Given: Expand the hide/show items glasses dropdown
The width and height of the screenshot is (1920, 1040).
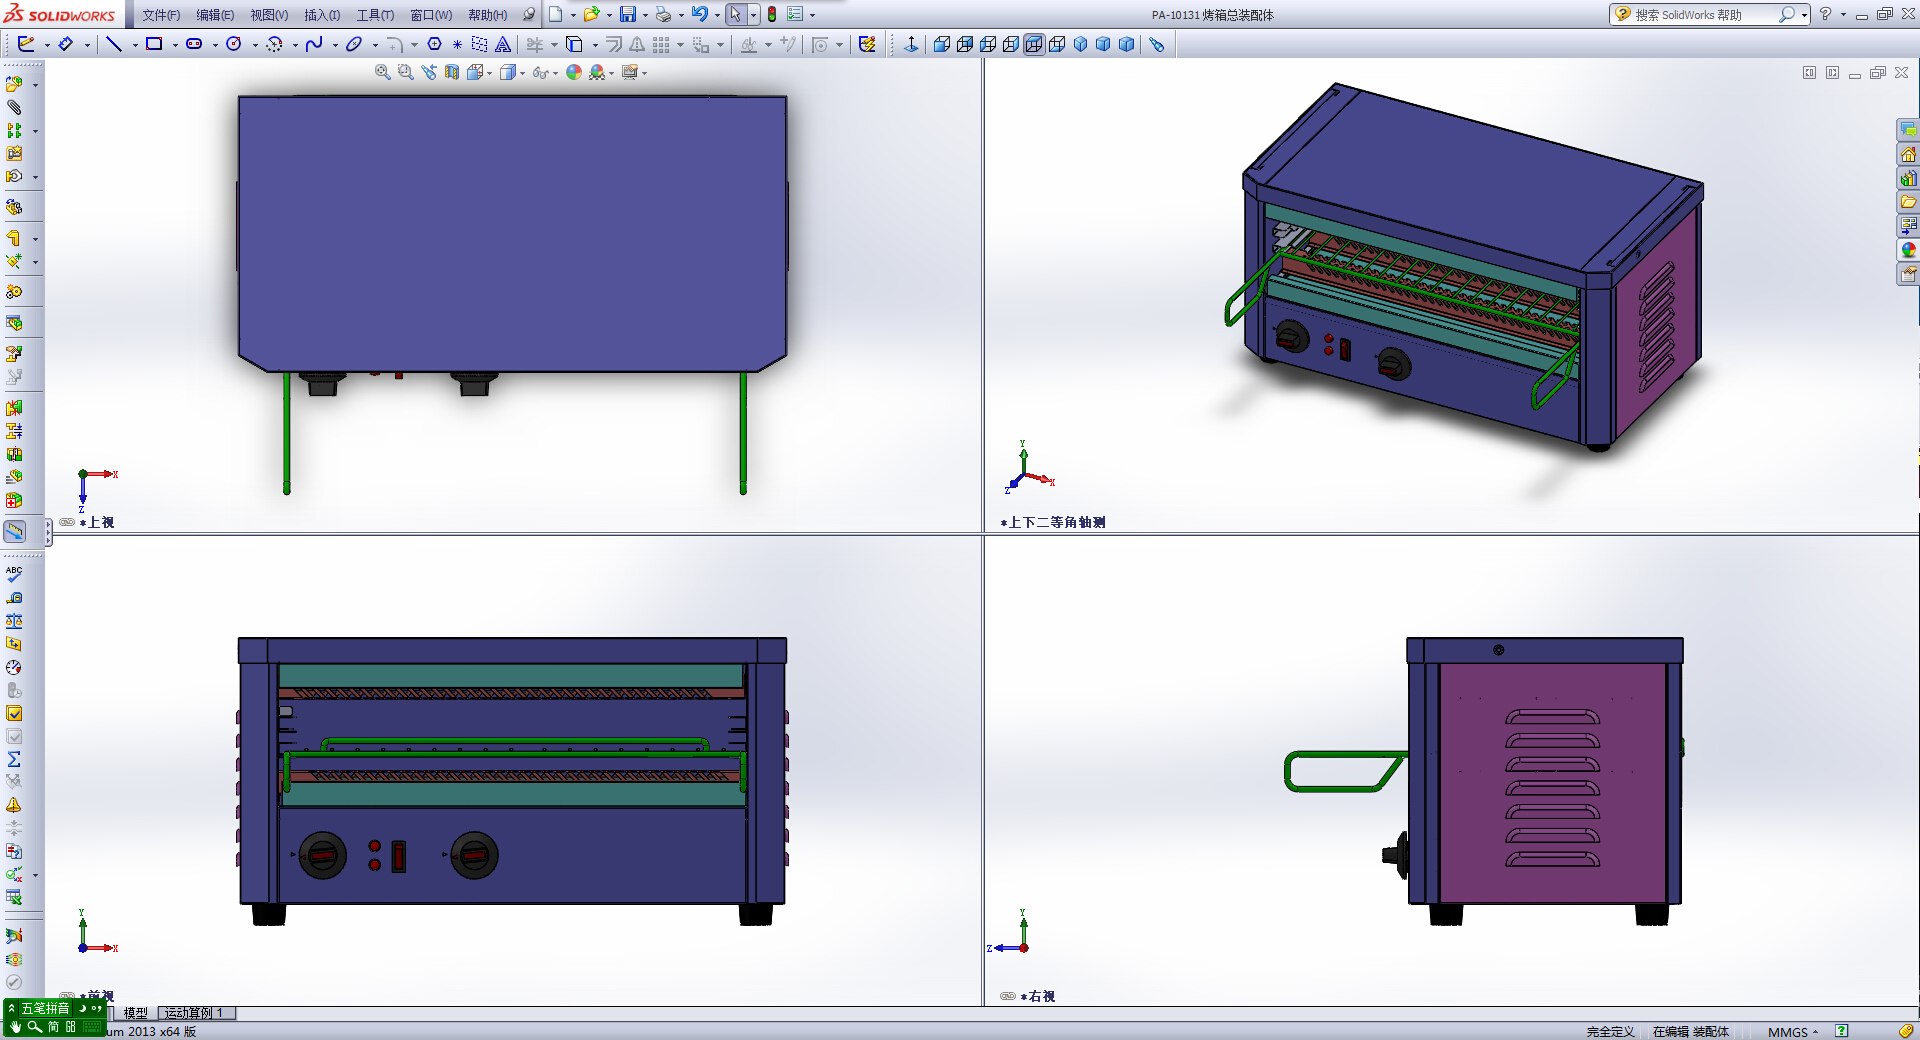Looking at the screenshot, I should (555, 73).
